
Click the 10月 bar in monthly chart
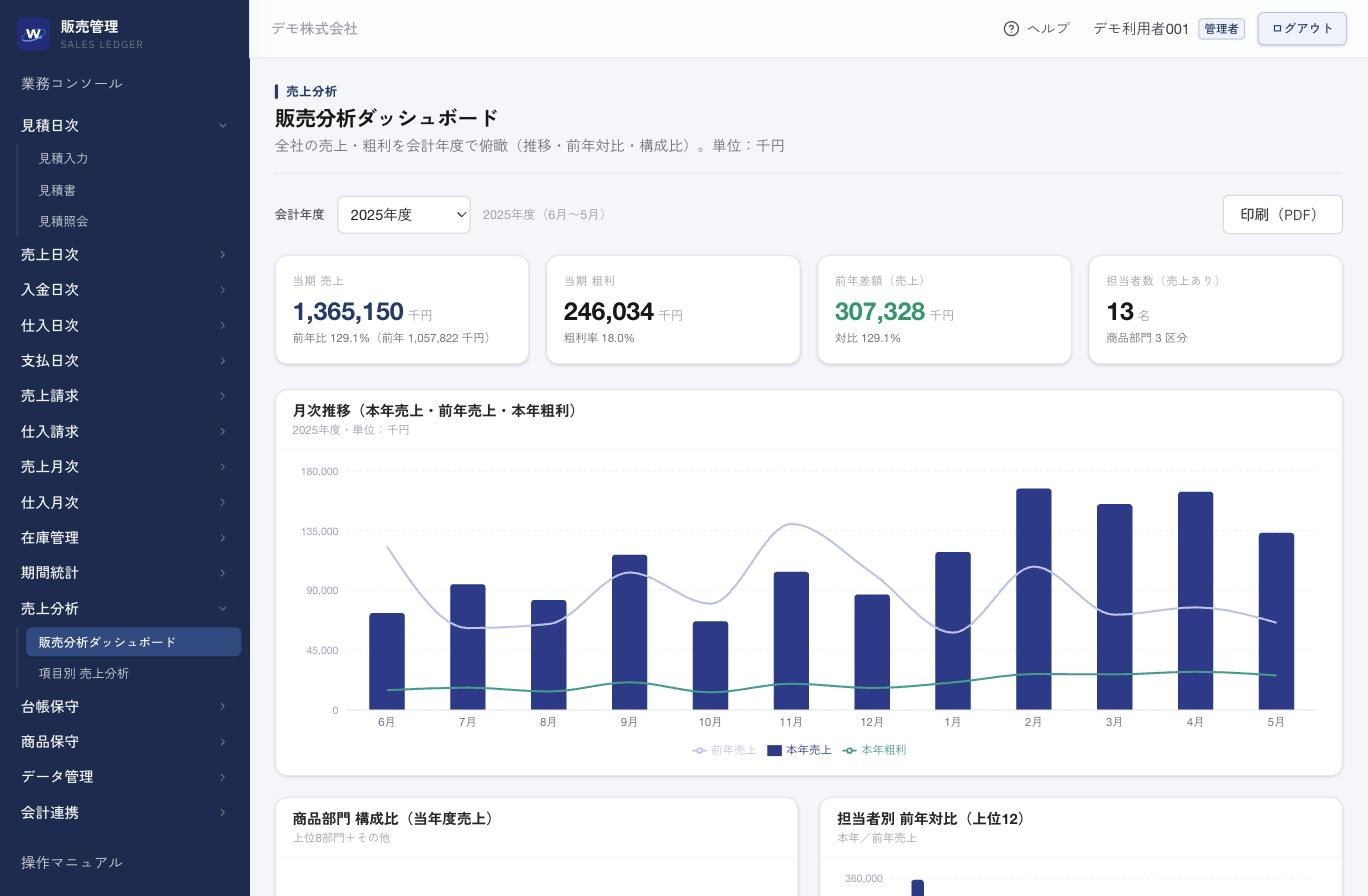pos(710,666)
